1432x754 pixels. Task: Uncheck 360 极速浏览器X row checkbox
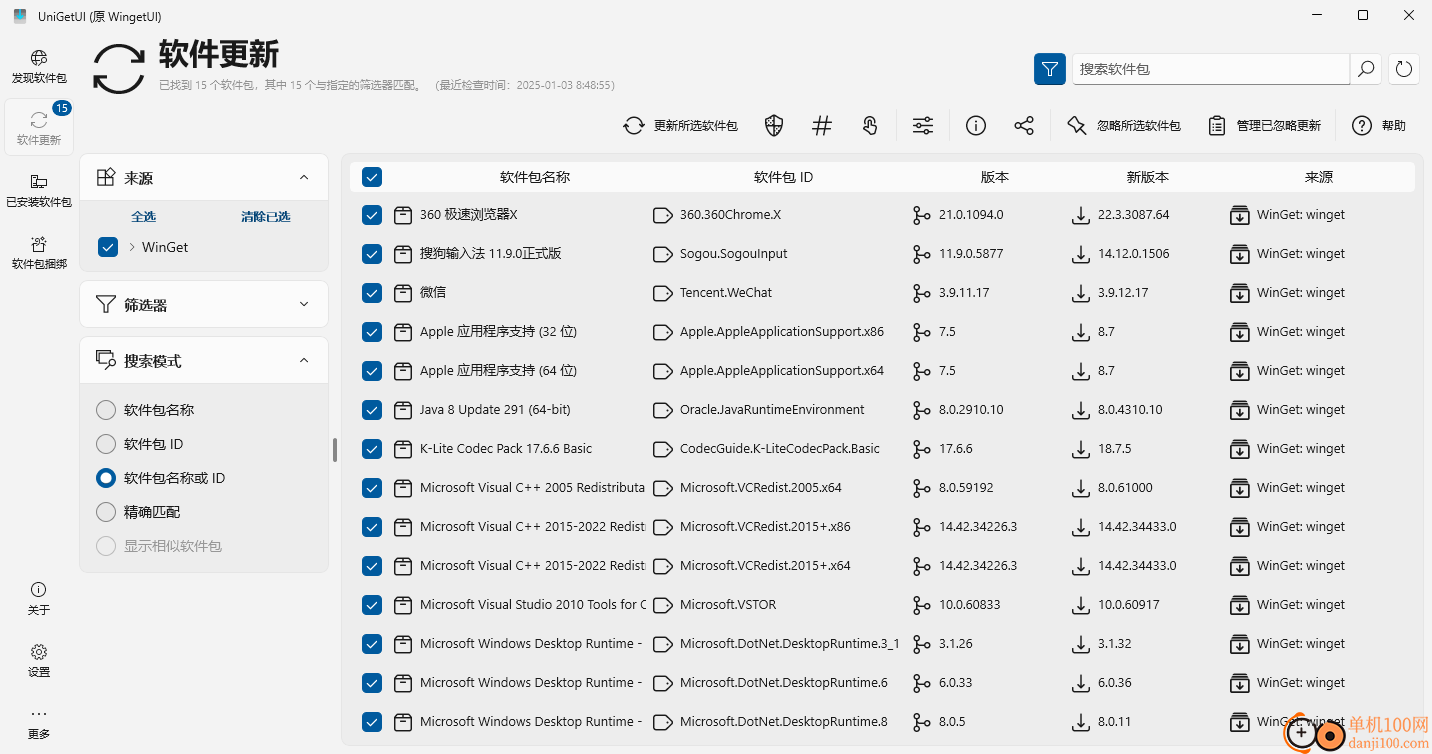pyautogui.click(x=372, y=215)
